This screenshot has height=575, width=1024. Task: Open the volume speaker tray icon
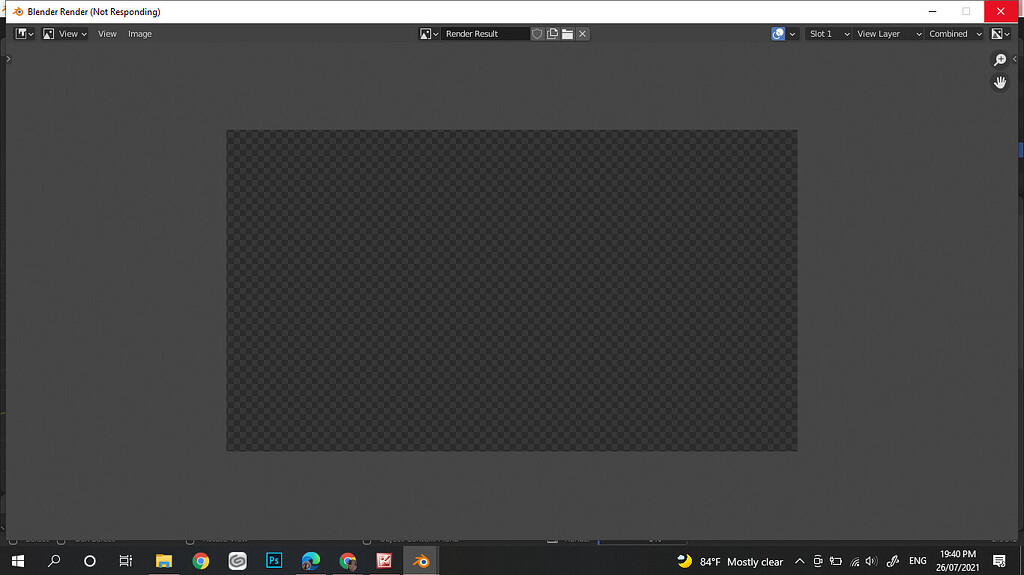[x=871, y=561]
